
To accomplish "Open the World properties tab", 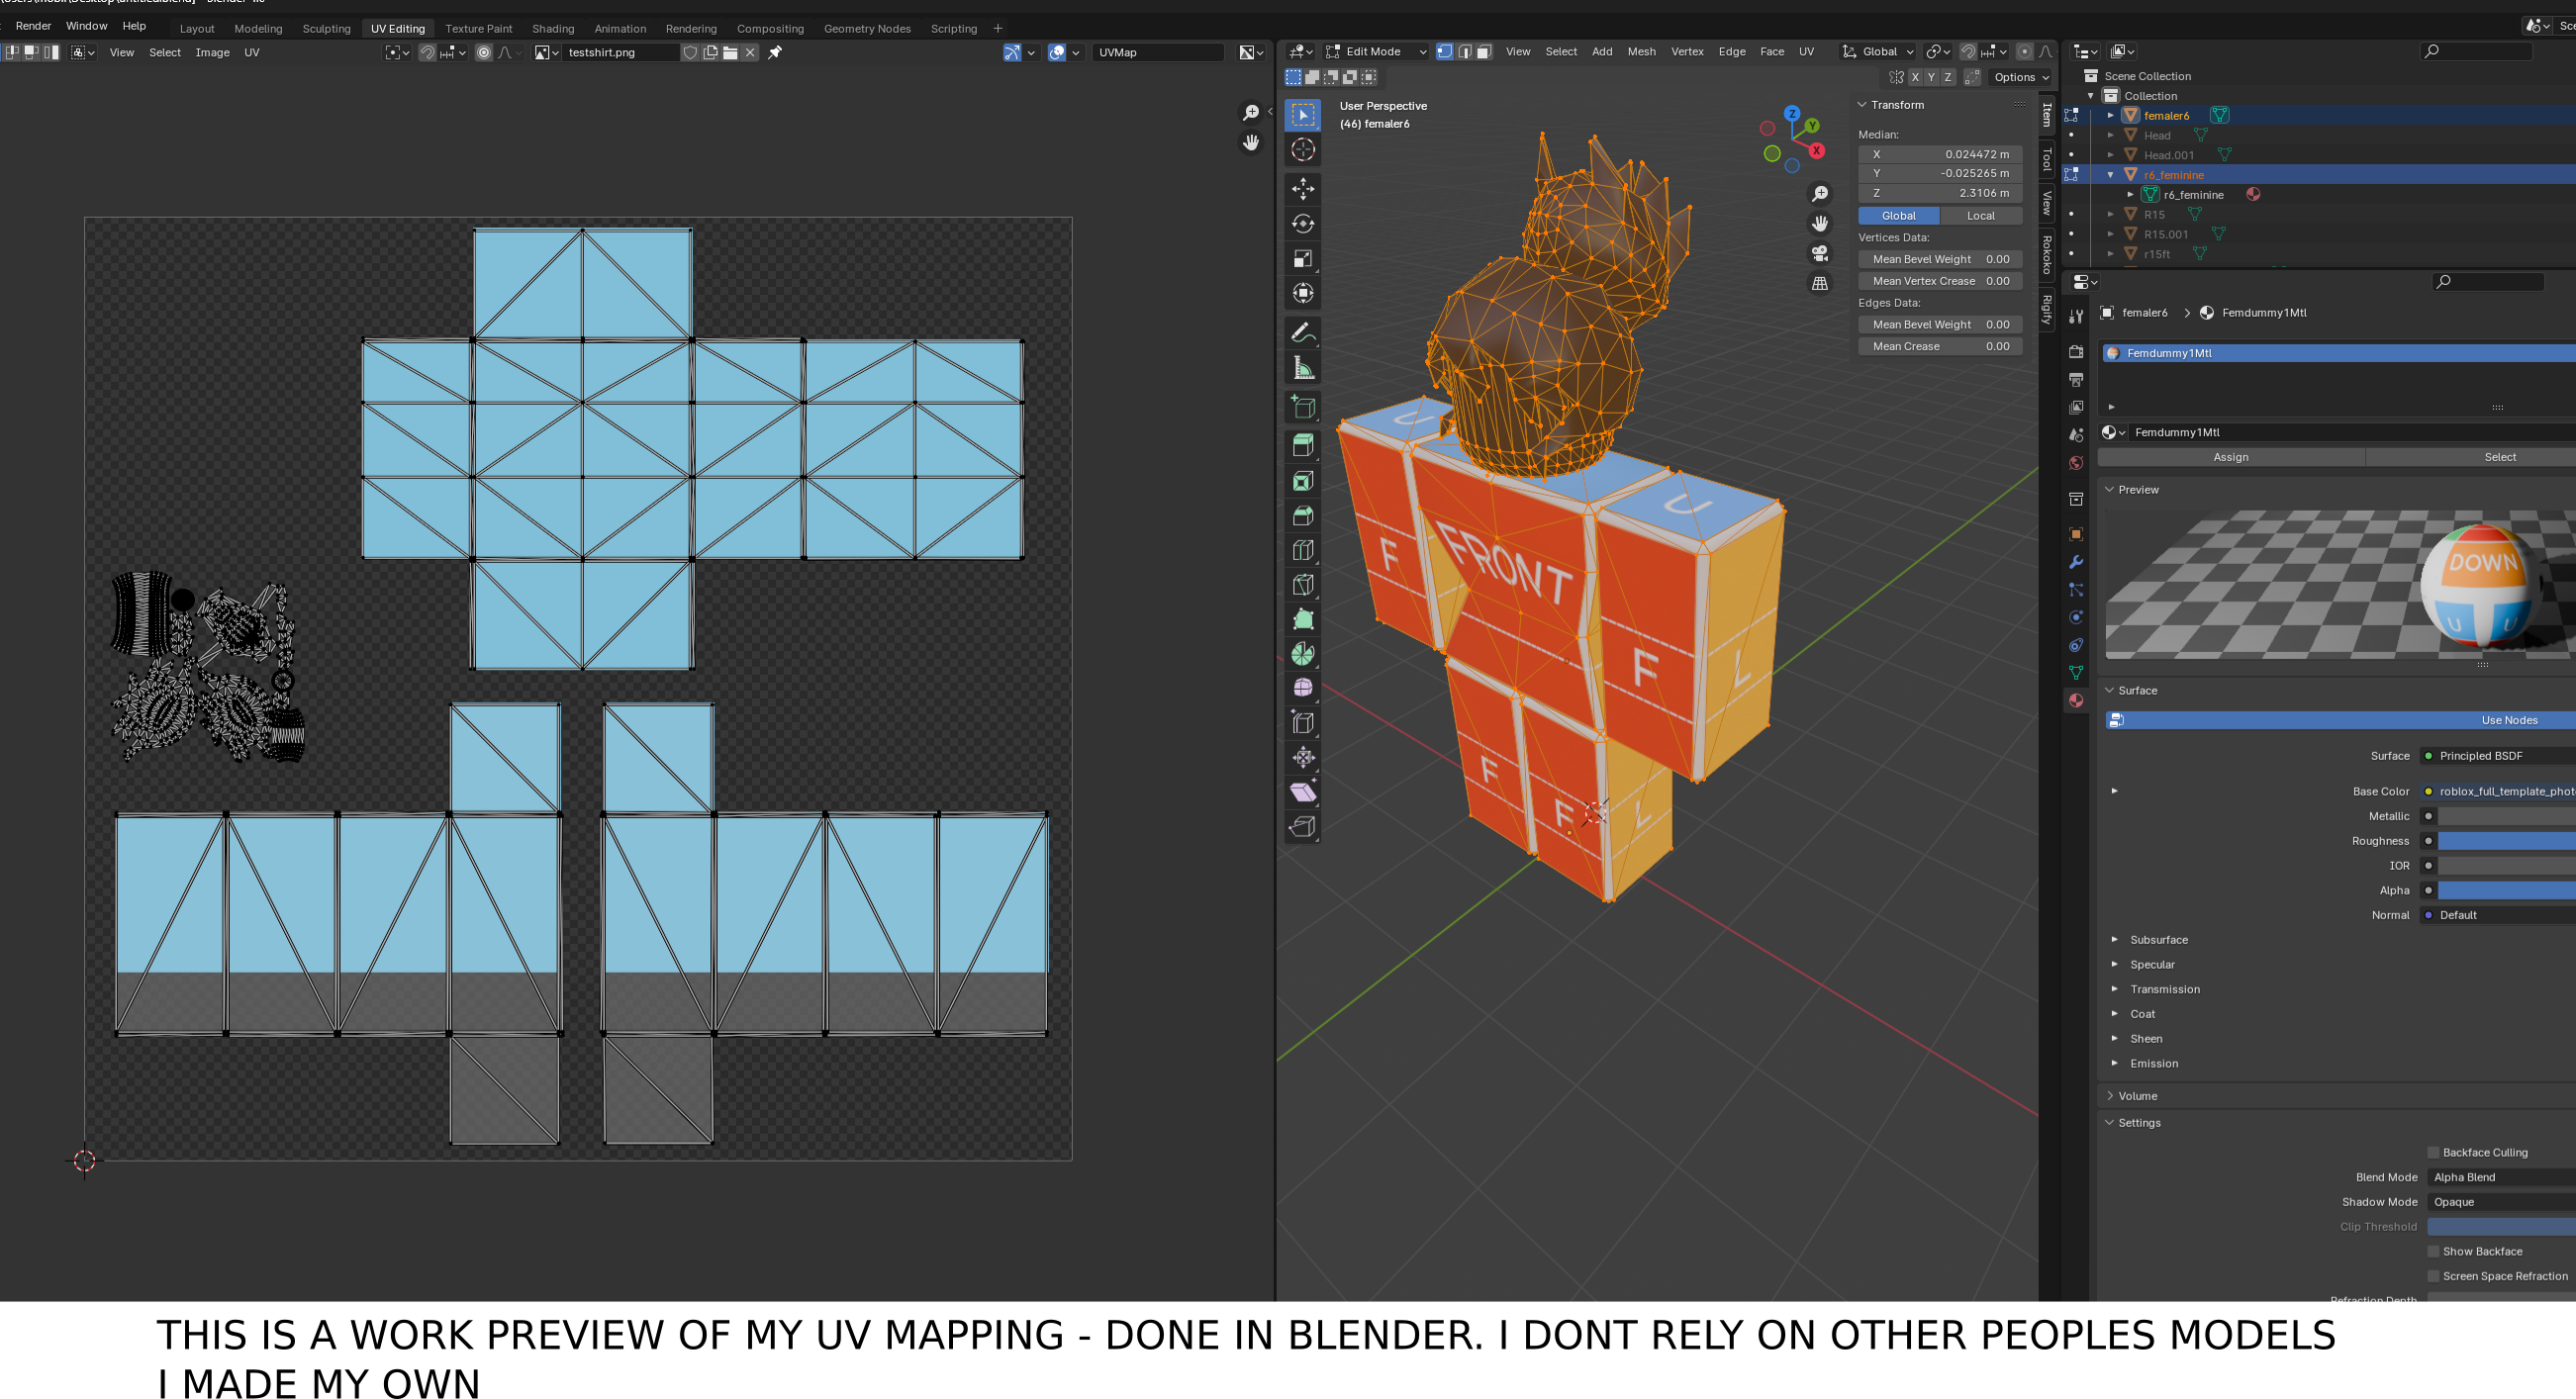I will [x=2076, y=463].
